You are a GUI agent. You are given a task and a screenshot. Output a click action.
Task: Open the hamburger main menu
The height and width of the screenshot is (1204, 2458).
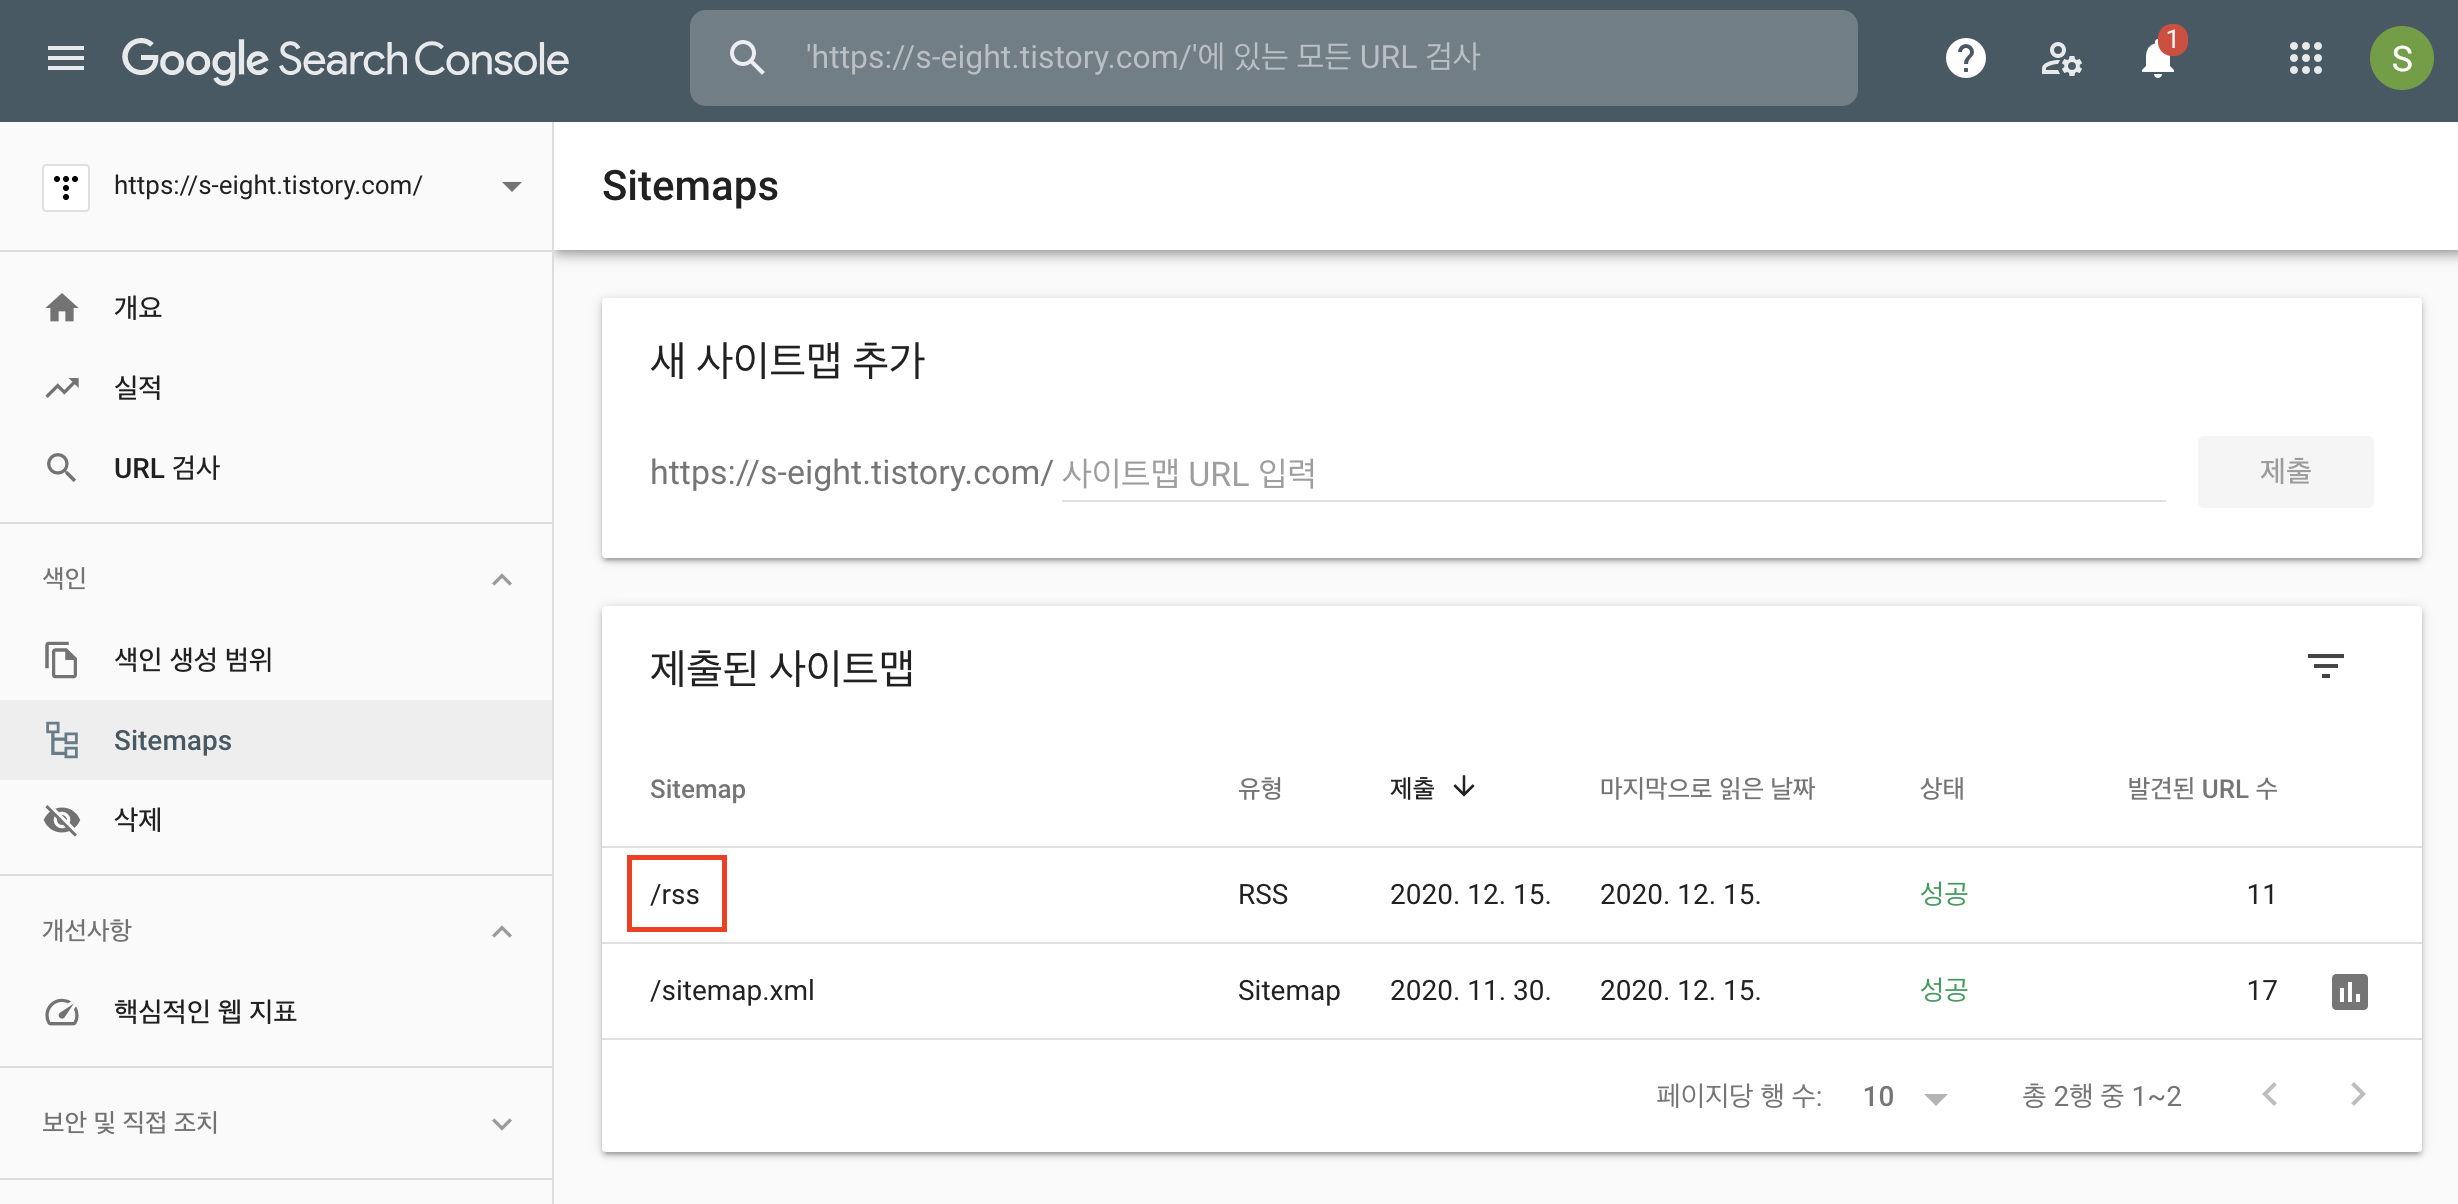pyautogui.click(x=66, y=58)
